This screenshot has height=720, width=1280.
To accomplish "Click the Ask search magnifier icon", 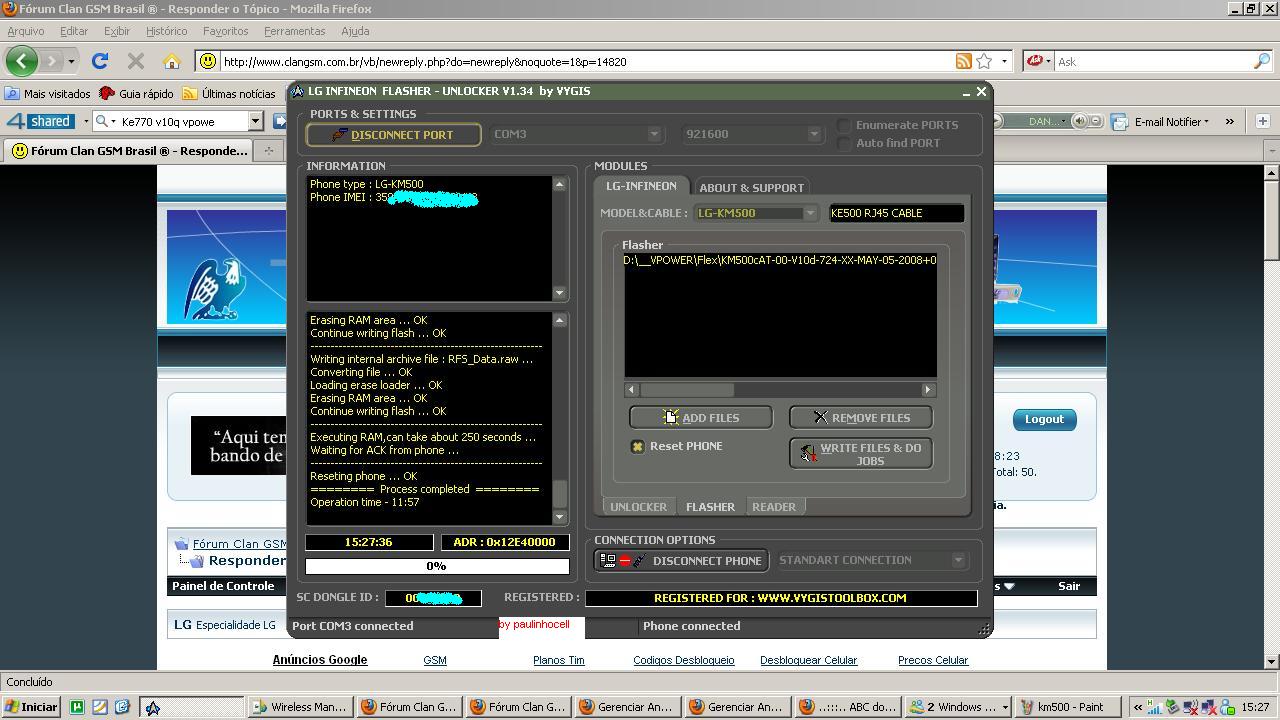I will click(x=1261, y=61).
